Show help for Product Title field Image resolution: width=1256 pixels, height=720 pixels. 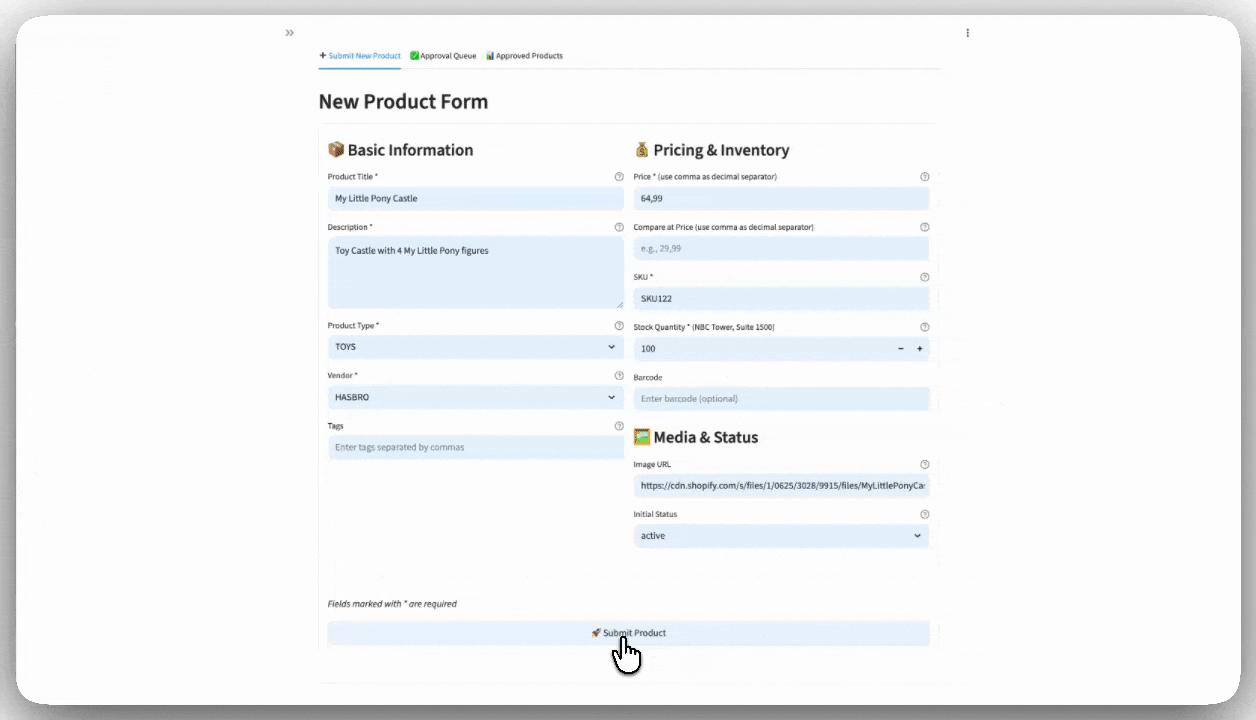[x=619, y=177]
